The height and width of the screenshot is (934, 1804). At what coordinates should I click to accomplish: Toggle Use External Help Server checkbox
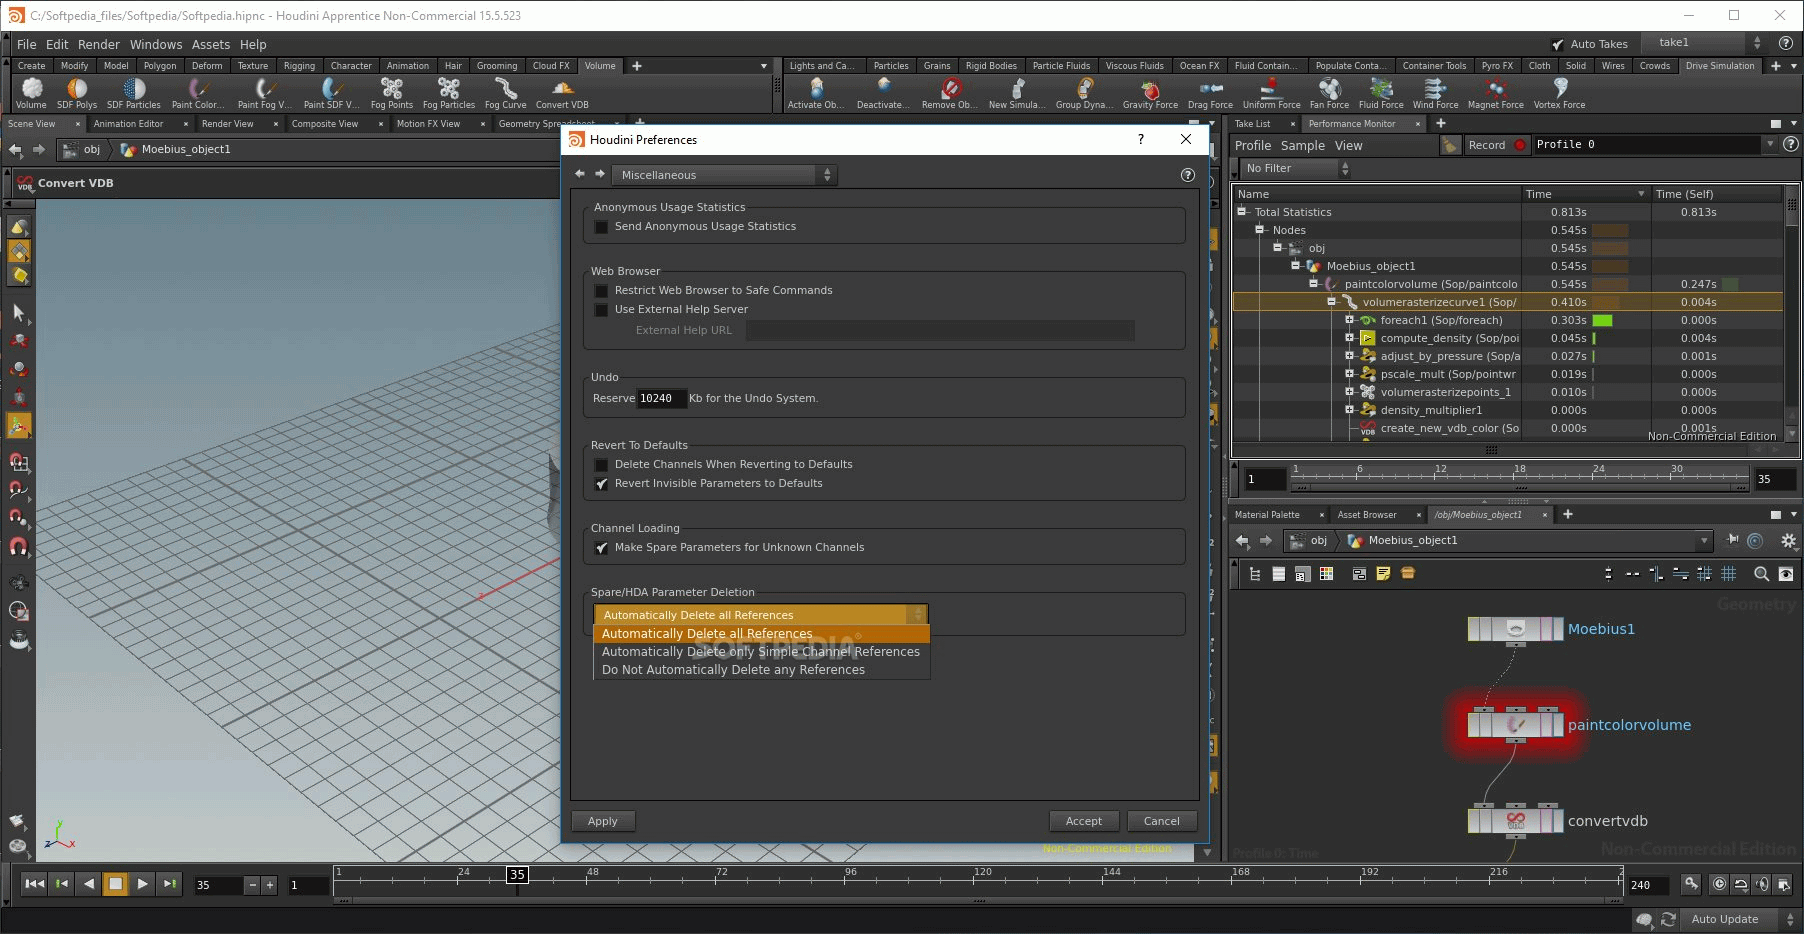[x=601, y=310]
